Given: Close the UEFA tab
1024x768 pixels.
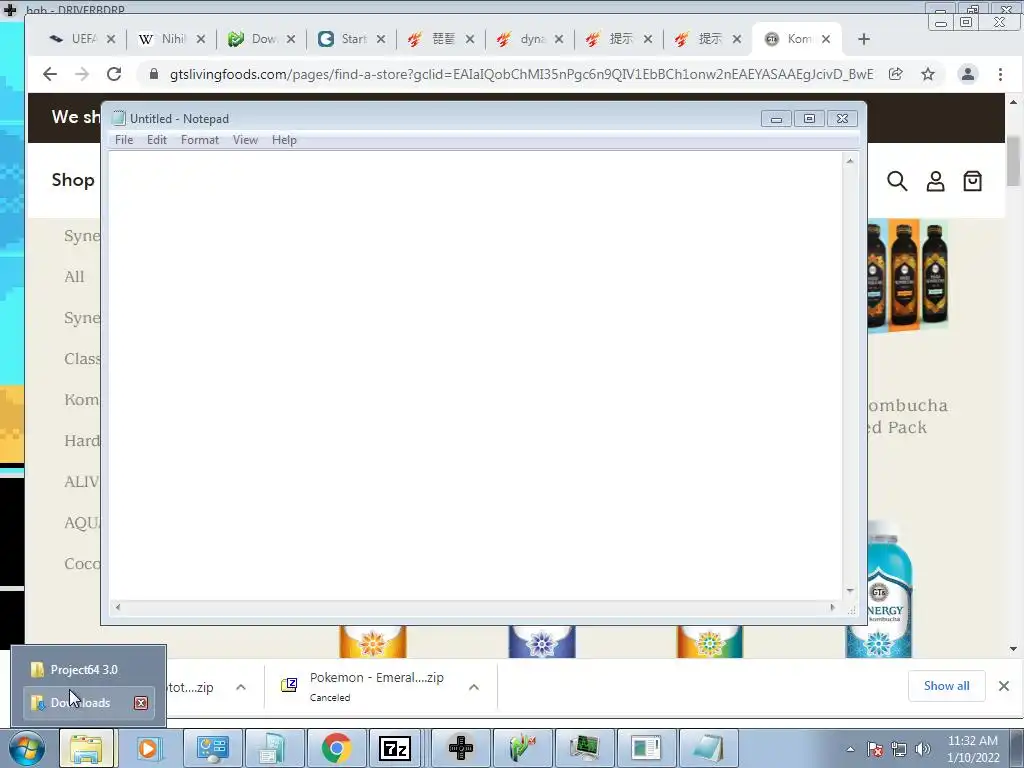Looking at the screenshot, I should (111, 39).
